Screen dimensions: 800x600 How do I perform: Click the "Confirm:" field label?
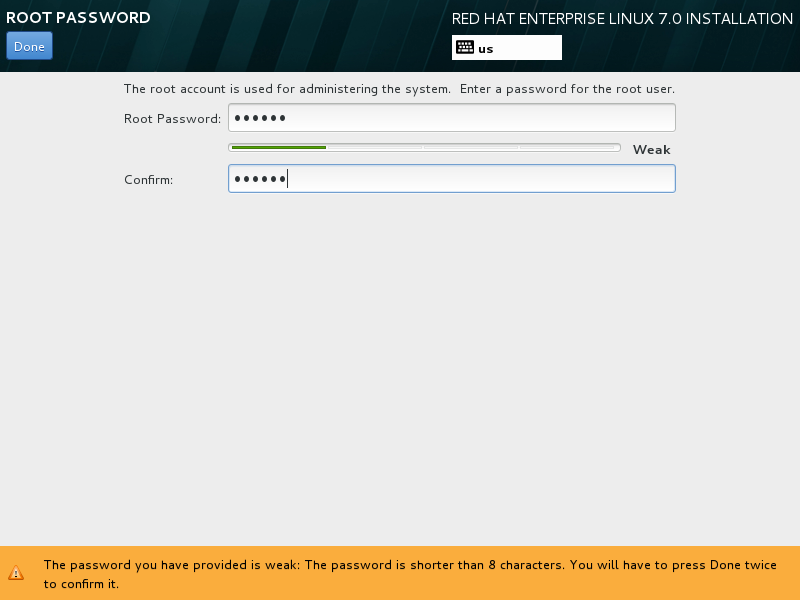[149, 180]
